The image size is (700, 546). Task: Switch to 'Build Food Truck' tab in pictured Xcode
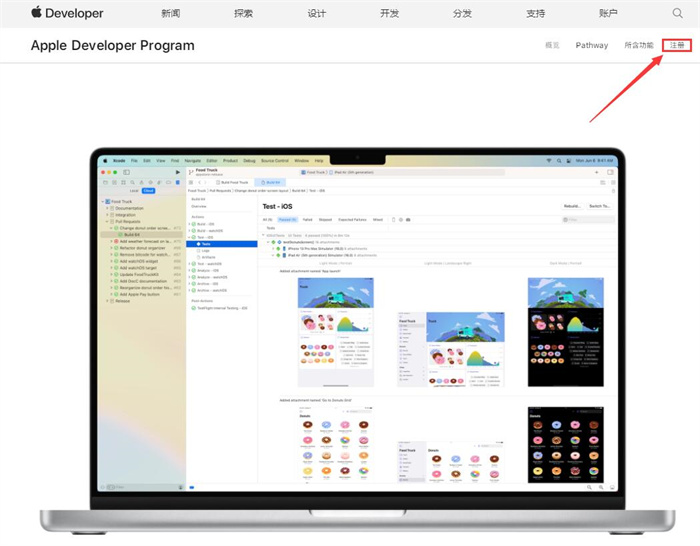tap(232, 182)
